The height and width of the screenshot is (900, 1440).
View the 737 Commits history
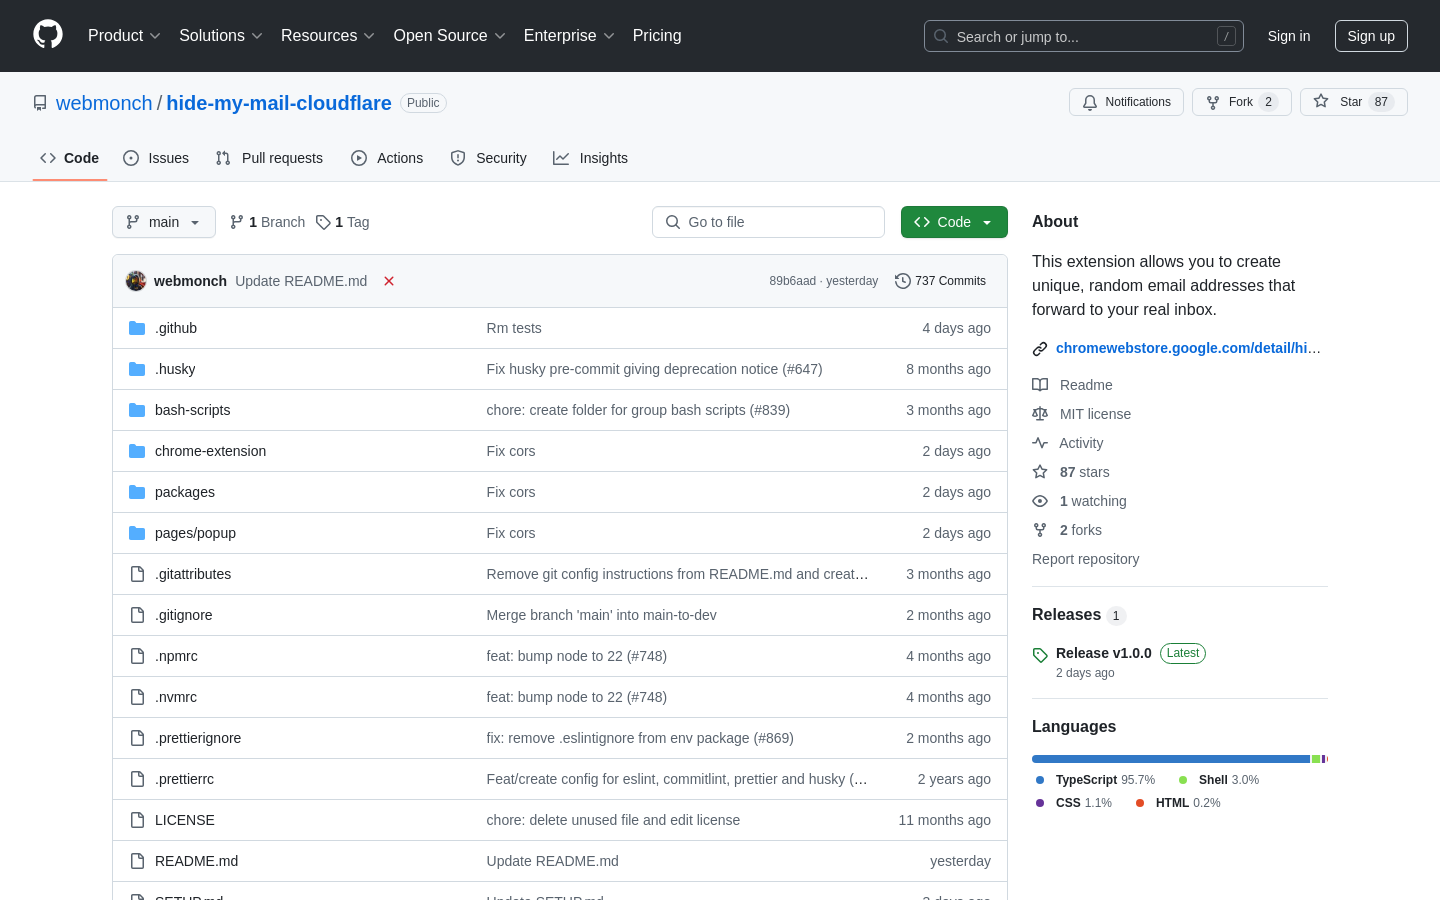[940, 281]
